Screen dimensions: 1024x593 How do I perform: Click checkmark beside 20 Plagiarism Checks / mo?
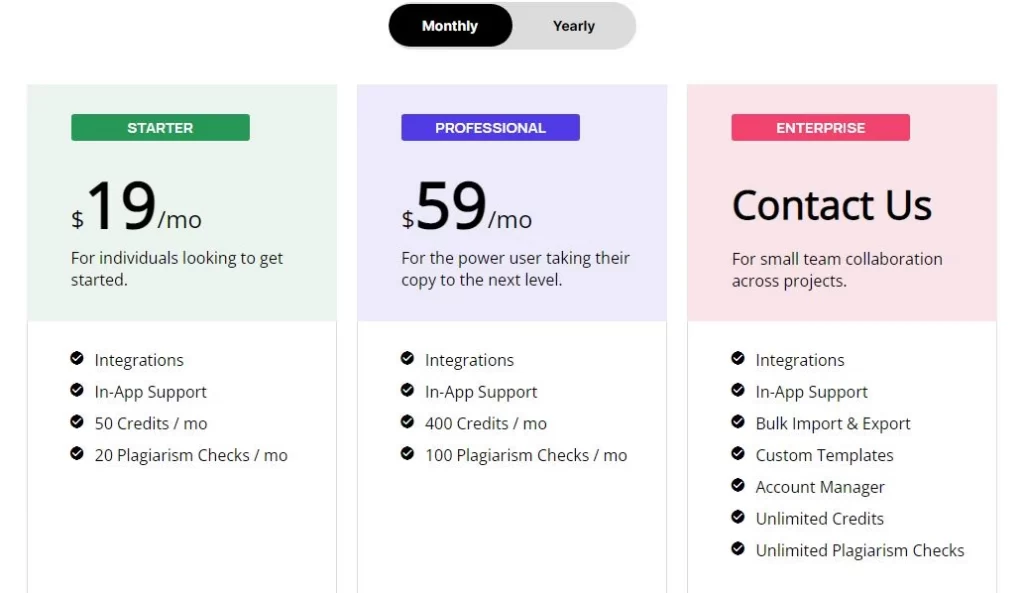point(77,454)
